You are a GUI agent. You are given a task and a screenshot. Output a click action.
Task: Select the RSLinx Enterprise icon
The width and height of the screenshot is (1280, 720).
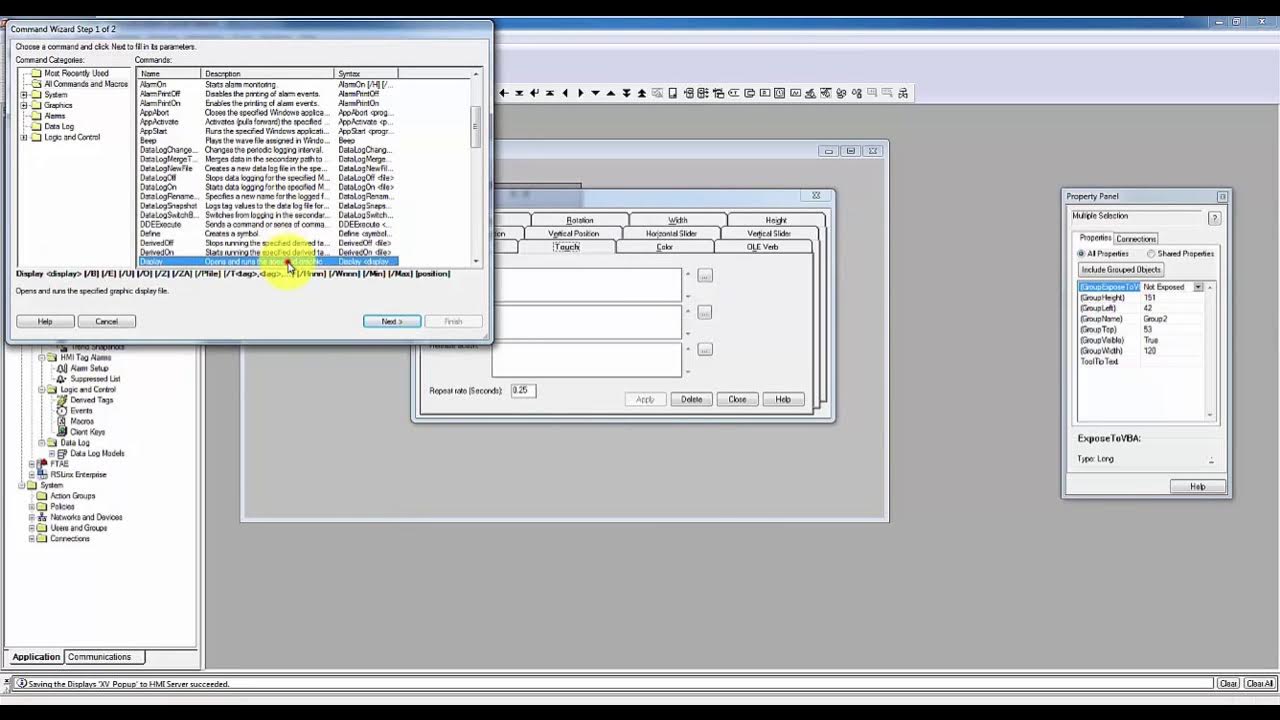[x=42, y=475]
